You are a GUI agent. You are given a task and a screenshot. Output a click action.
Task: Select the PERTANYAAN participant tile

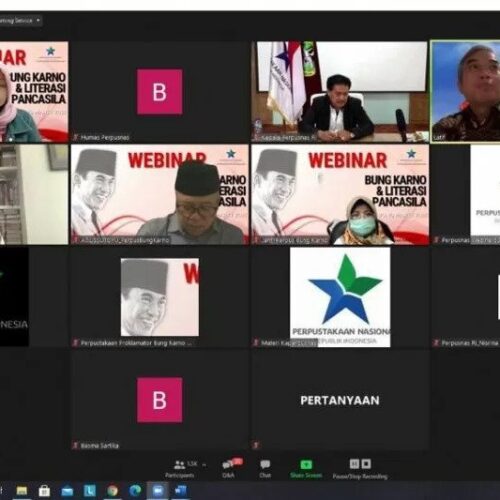click(x=340, y=400)
